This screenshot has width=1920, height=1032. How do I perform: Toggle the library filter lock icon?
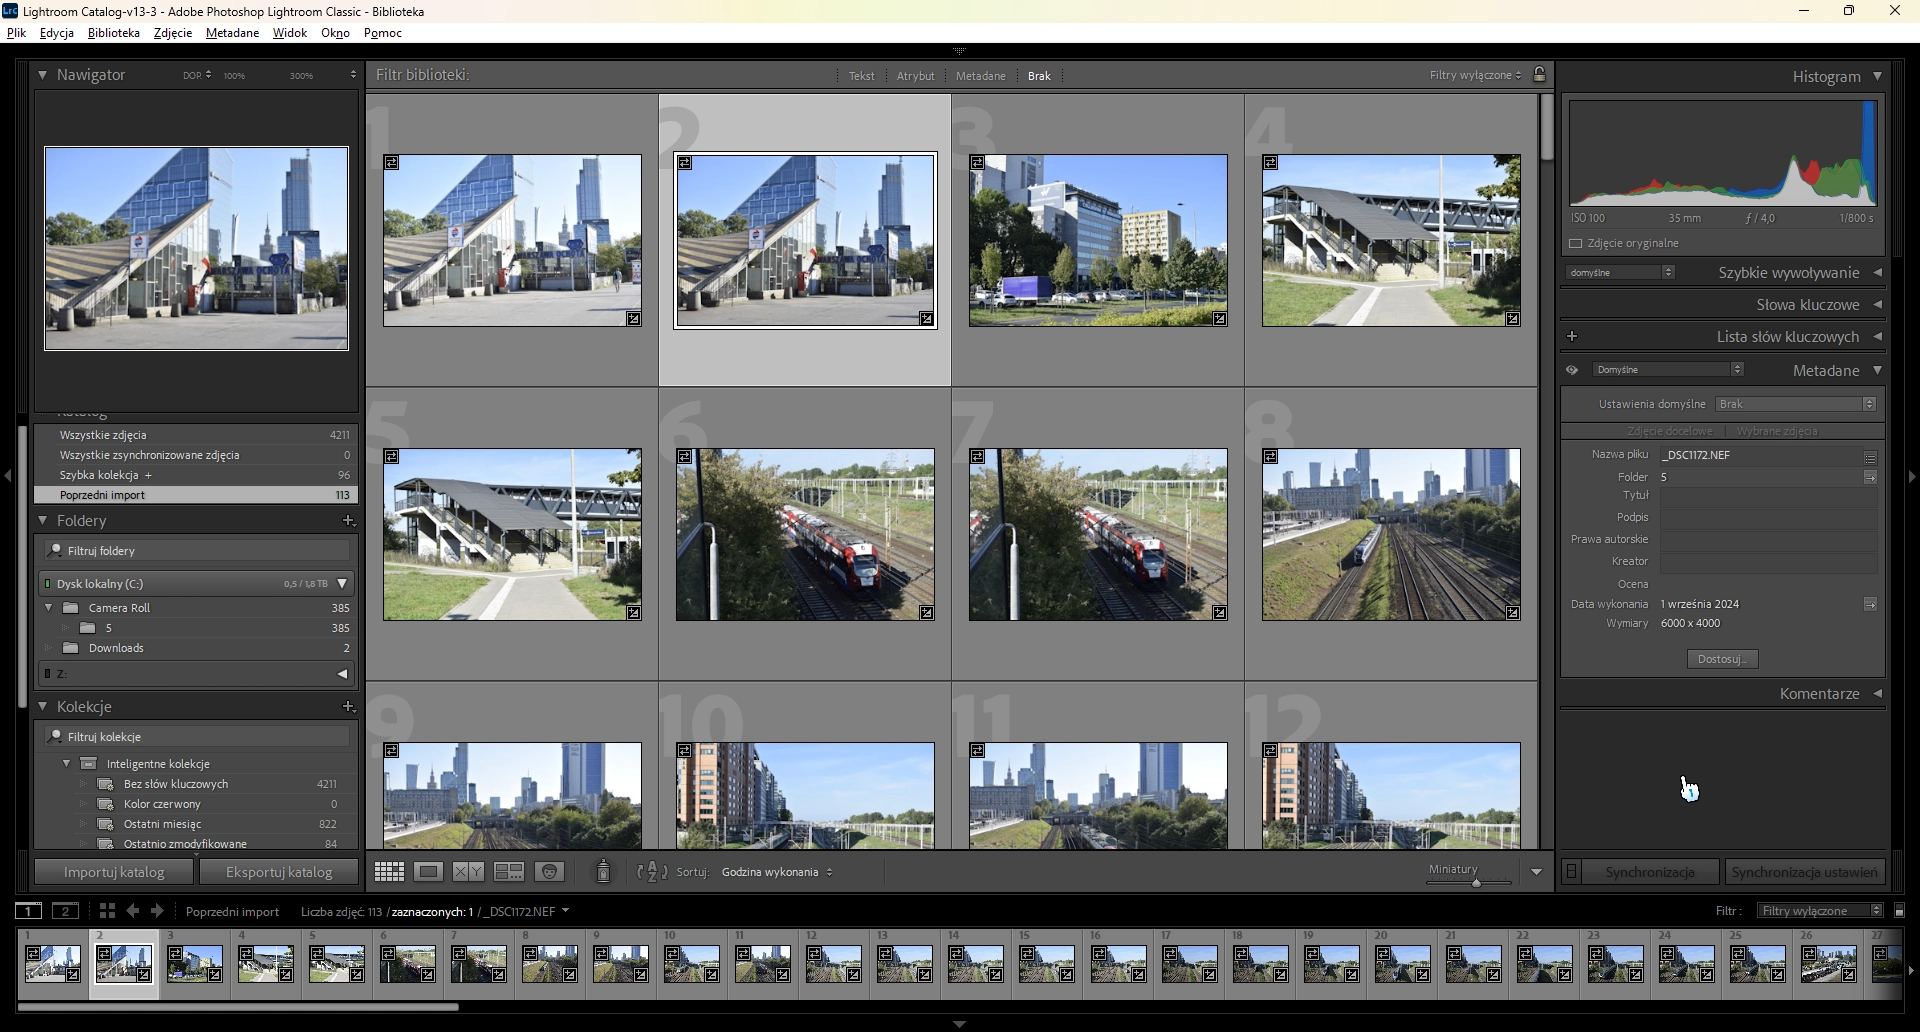[x=1540, y=75]
